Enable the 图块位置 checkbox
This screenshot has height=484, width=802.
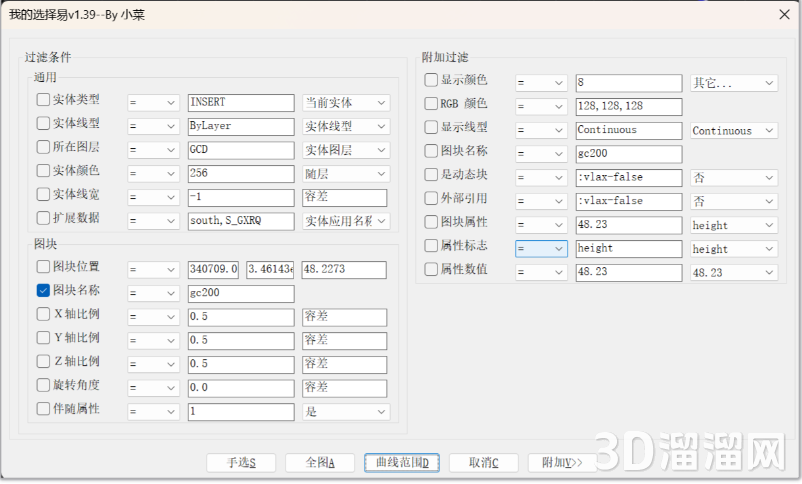43,267
